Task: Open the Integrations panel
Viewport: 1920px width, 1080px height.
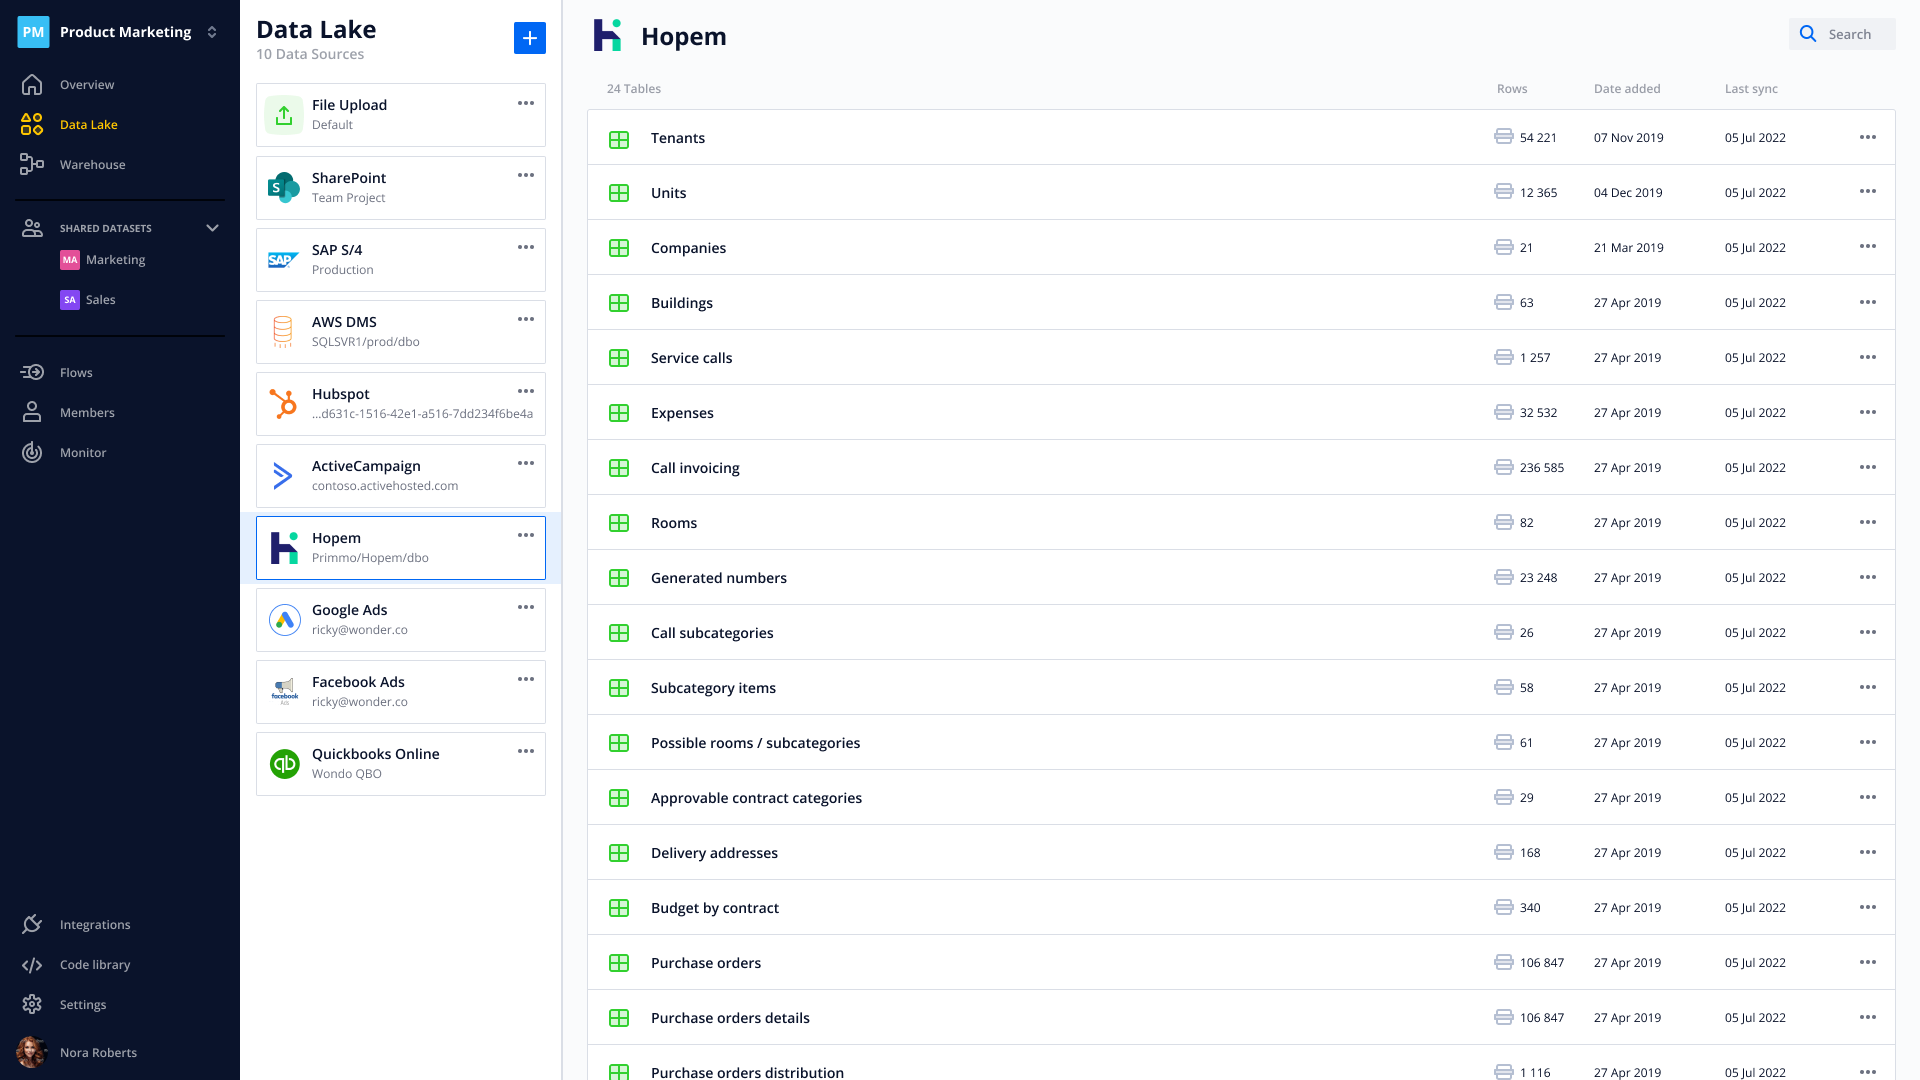Action: (95, 924)
